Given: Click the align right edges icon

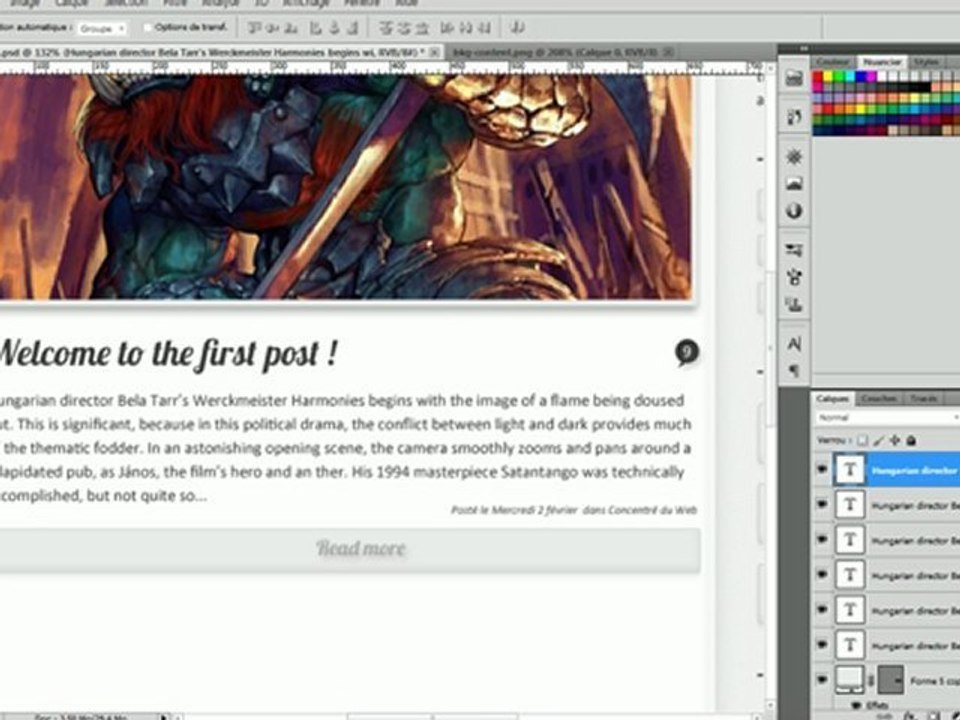Looking at the screenshot, I should [353, 28].
